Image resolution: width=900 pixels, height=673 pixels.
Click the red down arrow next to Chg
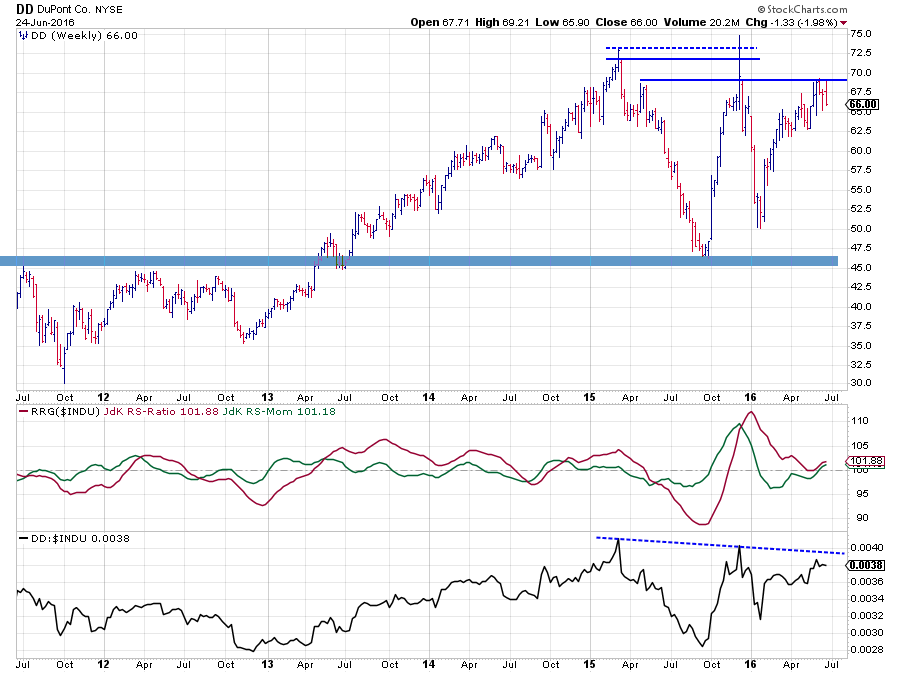pyautogui.click(x=843, y=23)
